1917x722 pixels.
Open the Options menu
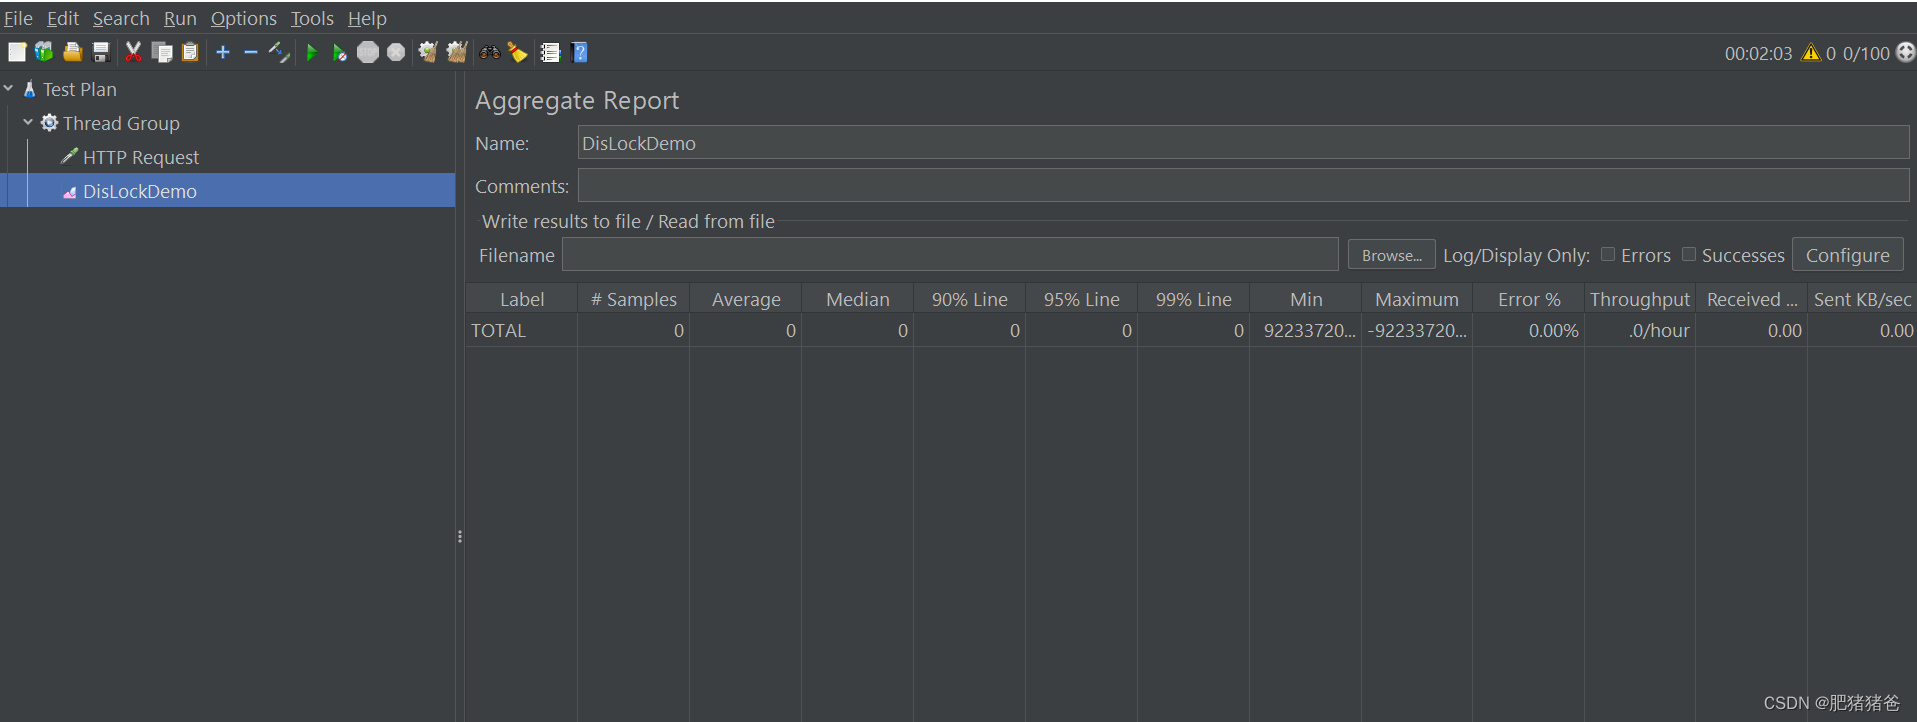243,19
